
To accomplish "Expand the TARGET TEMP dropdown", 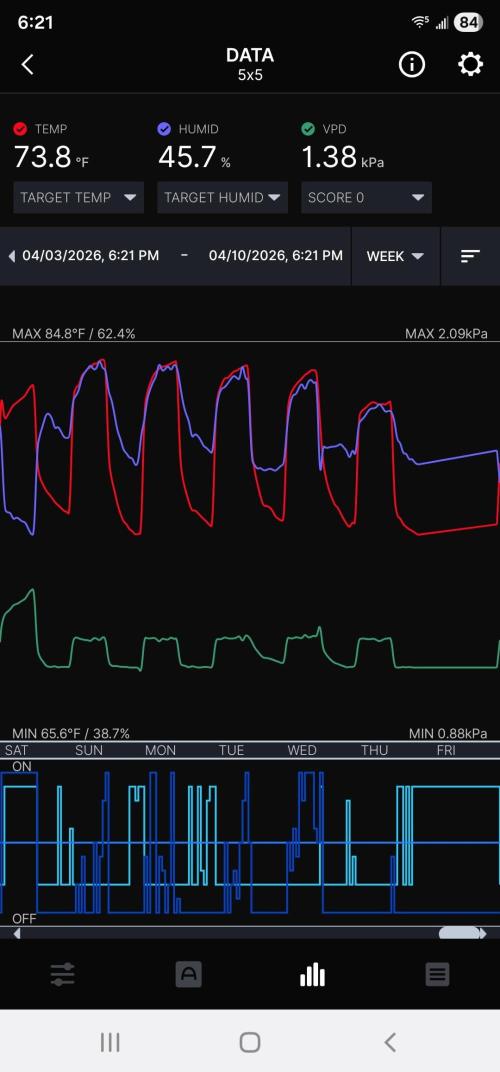I will 79,198.
